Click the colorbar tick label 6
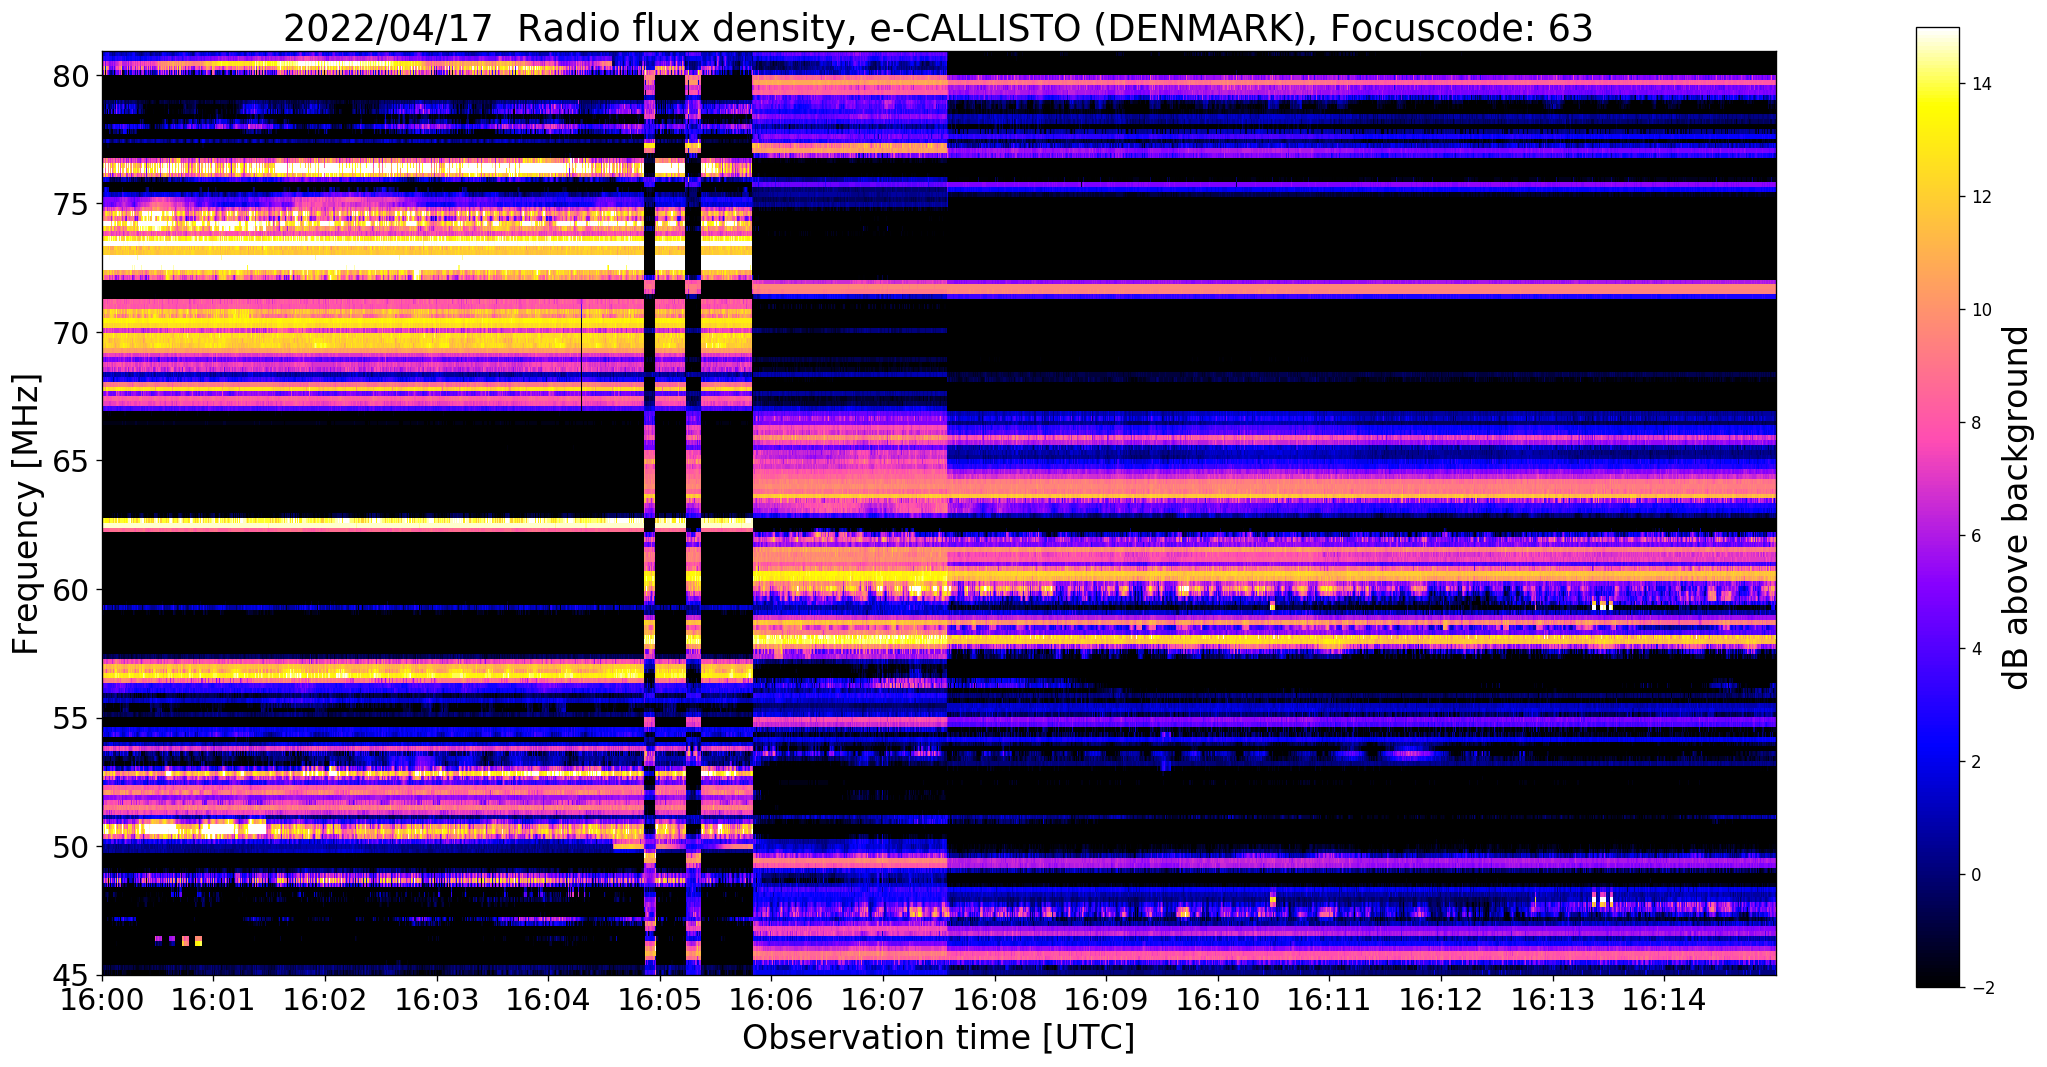Screen dimensions: 2047x1067 tap(1976, 536)
